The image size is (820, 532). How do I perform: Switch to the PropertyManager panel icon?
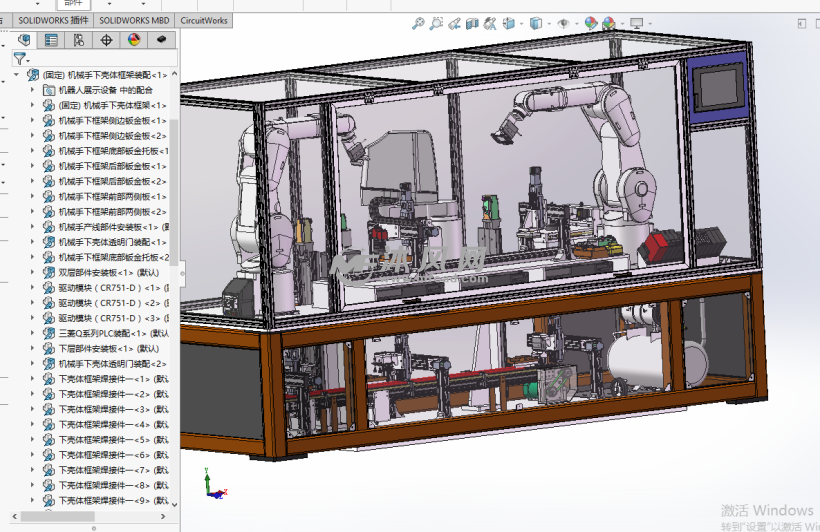coord(52,40)
